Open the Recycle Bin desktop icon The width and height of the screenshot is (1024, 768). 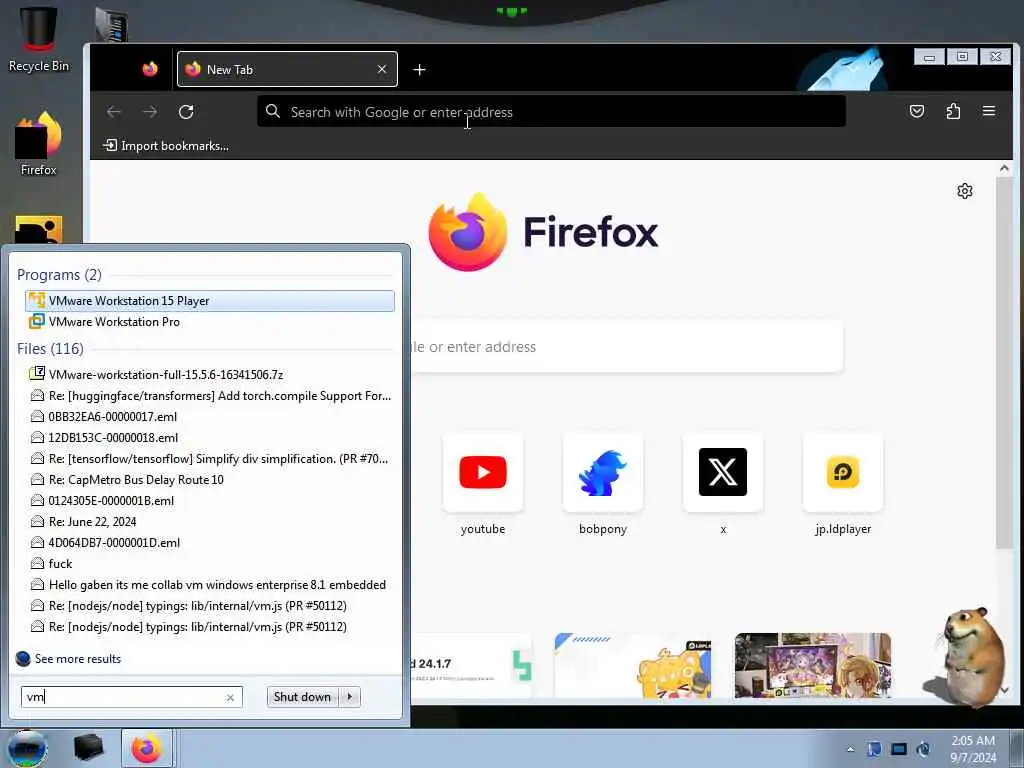[x=39, y=38]
